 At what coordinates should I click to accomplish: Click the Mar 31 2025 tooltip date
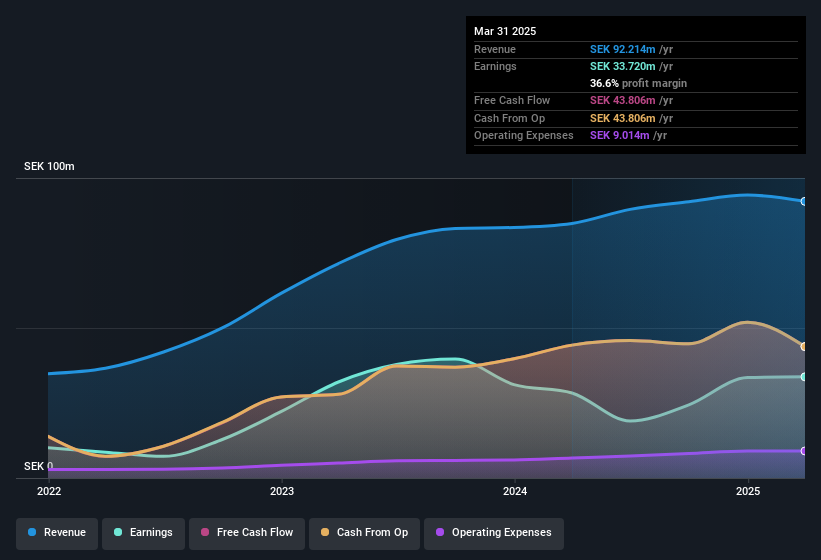coord(505,31)
